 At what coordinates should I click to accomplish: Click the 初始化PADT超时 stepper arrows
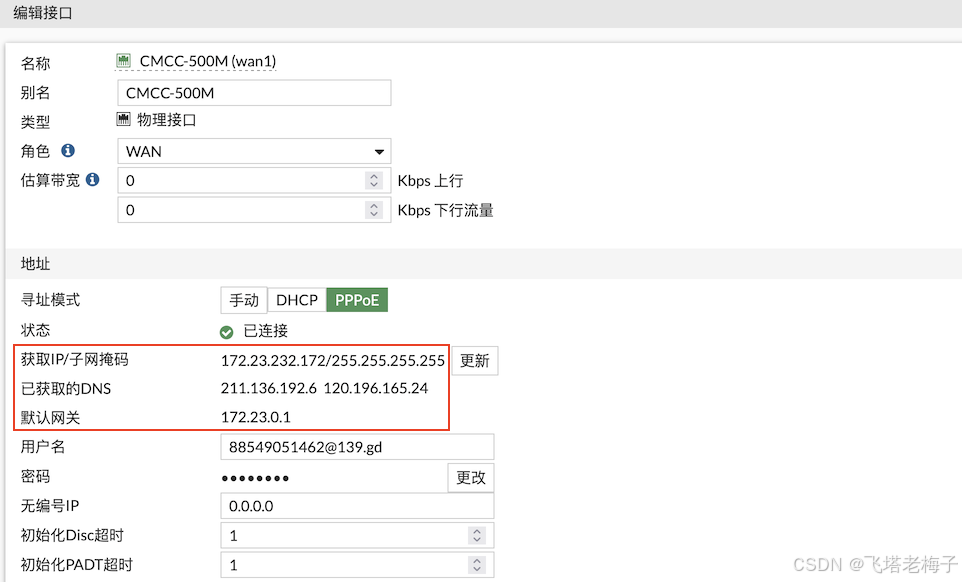click(x=477, y=565)
